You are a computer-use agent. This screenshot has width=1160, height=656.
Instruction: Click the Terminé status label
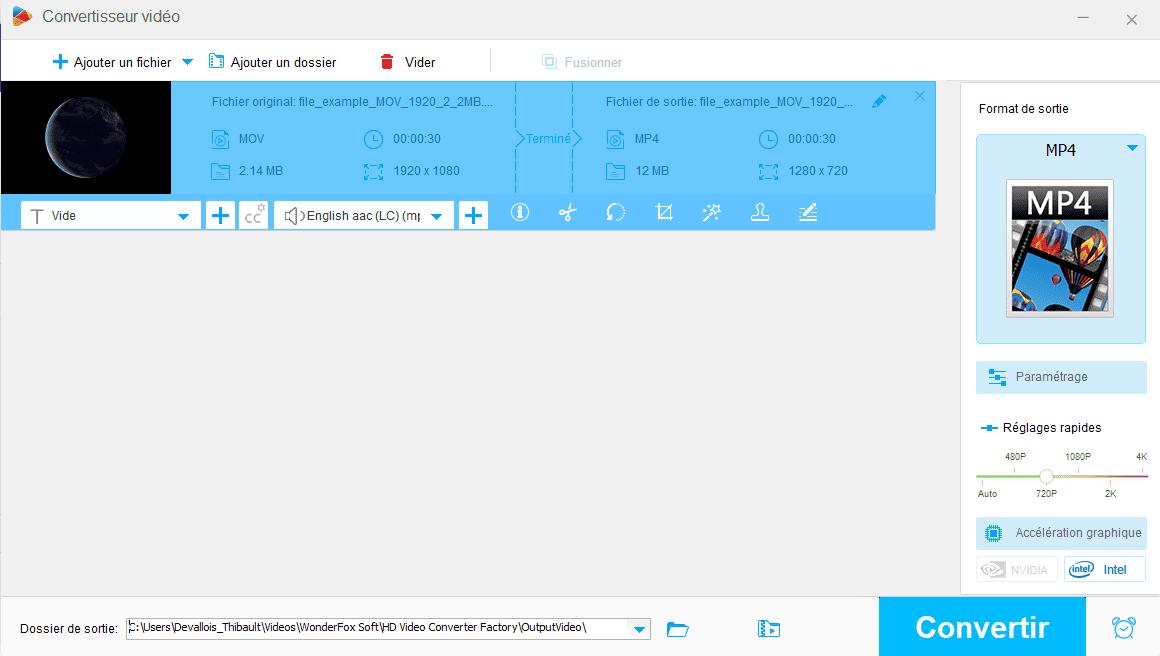[548, 139]
